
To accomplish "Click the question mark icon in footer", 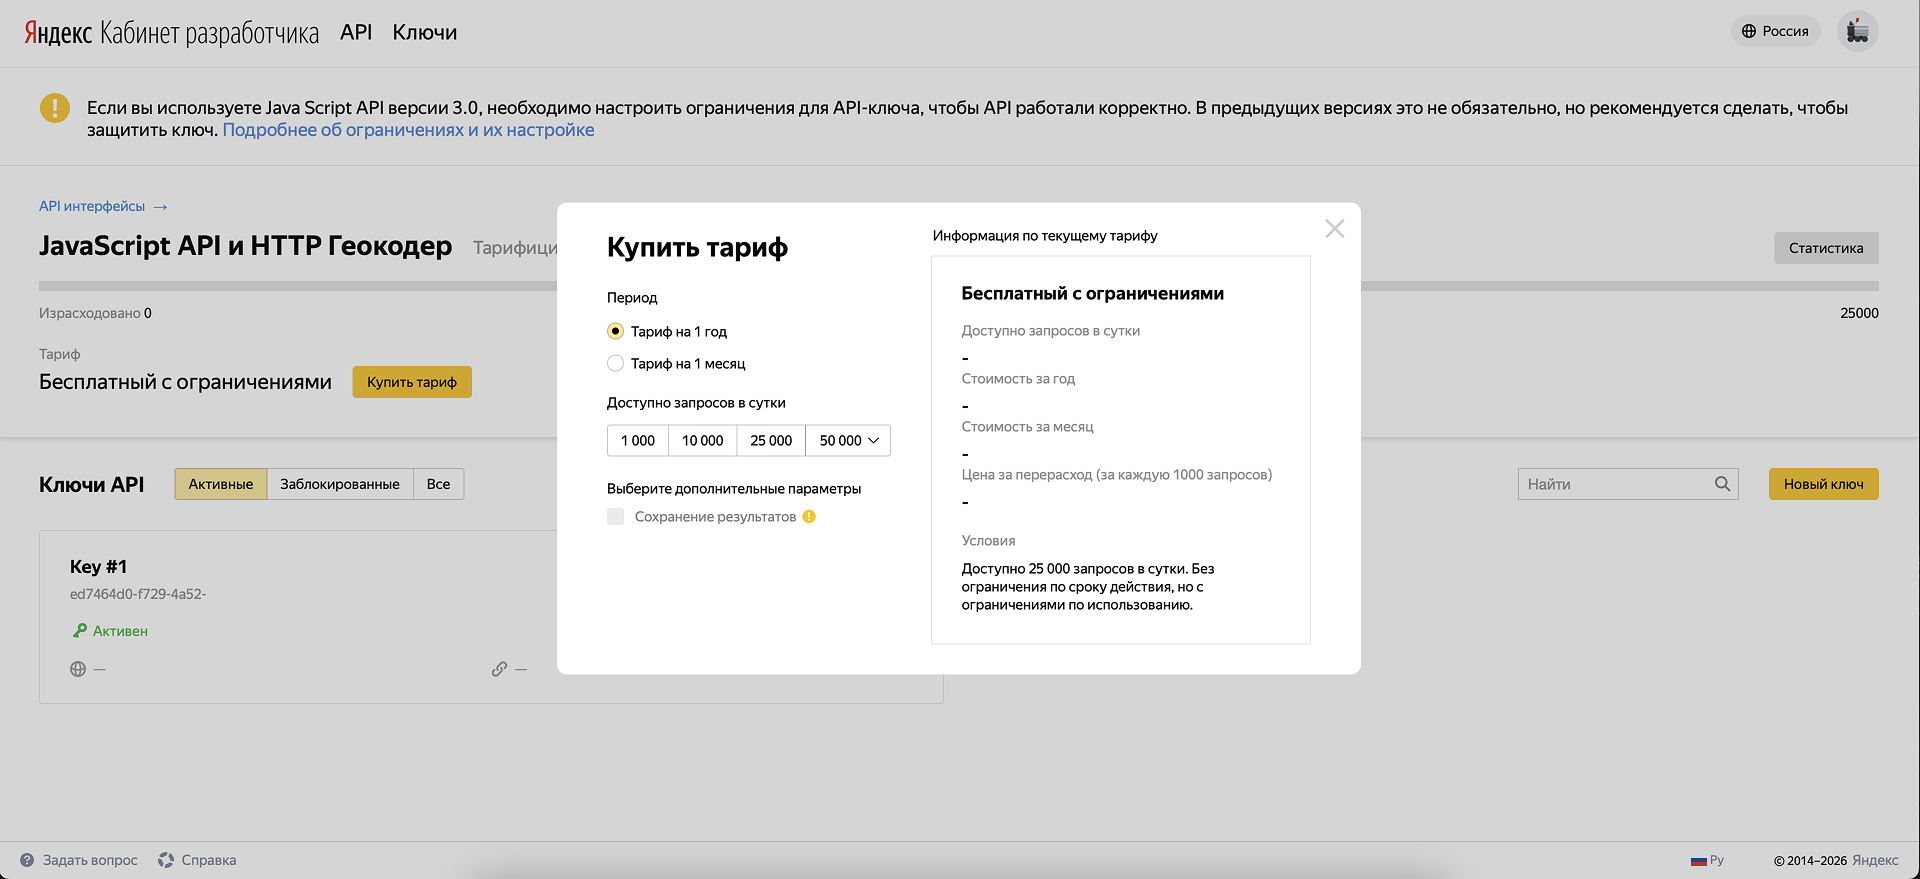I will click(x=27, y=860).
